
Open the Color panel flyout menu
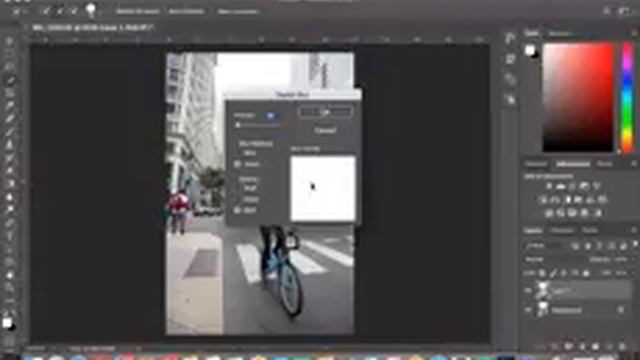click(x=634, y=33)
